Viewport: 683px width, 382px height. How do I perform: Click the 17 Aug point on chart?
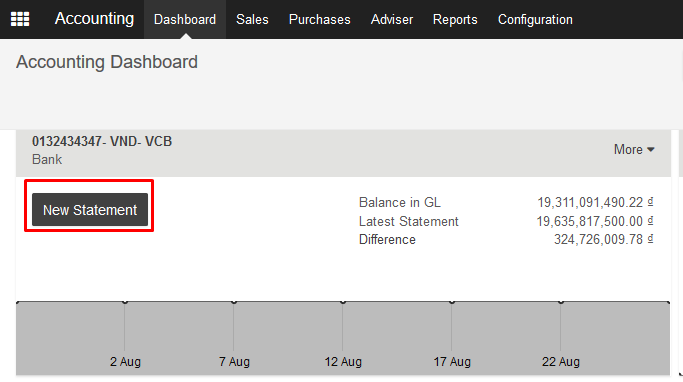coord(452,301)
